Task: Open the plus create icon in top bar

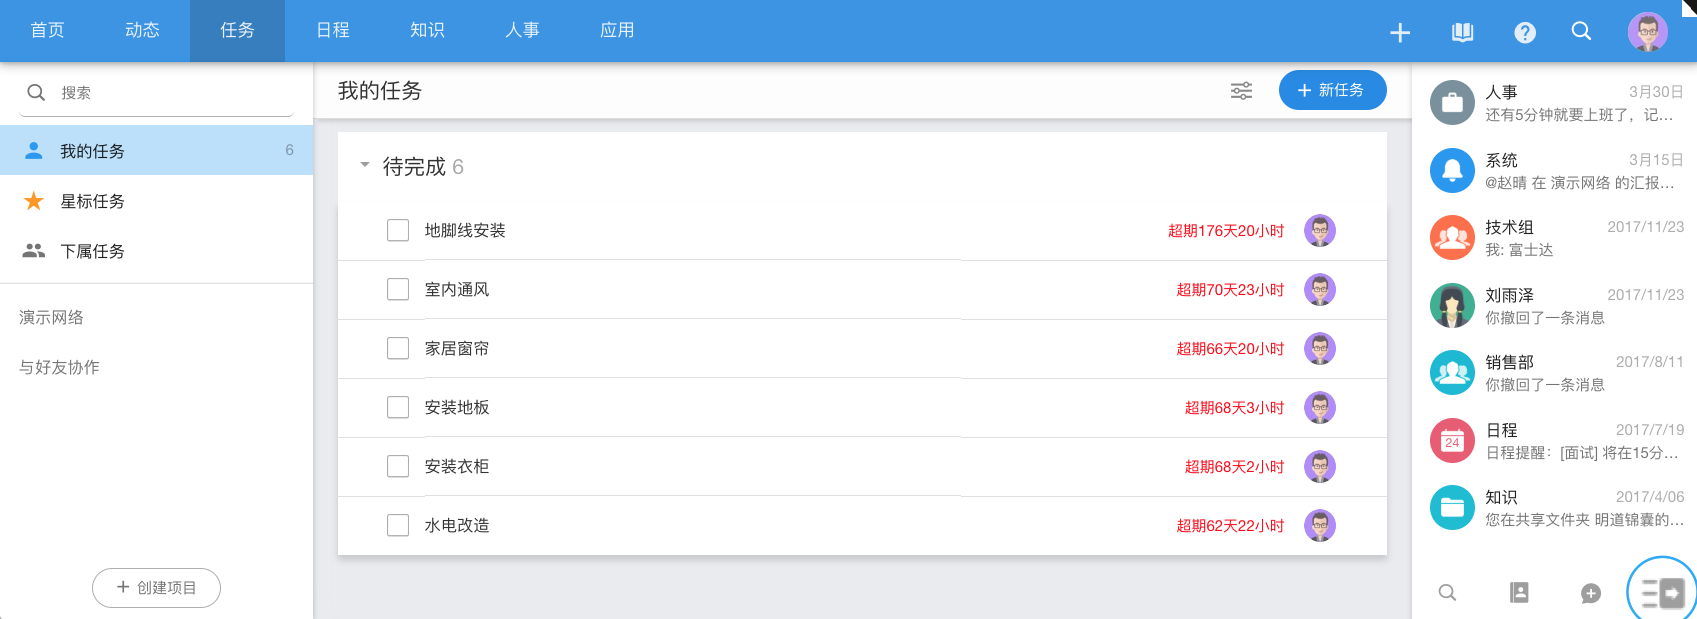Action: (1400, 32)
